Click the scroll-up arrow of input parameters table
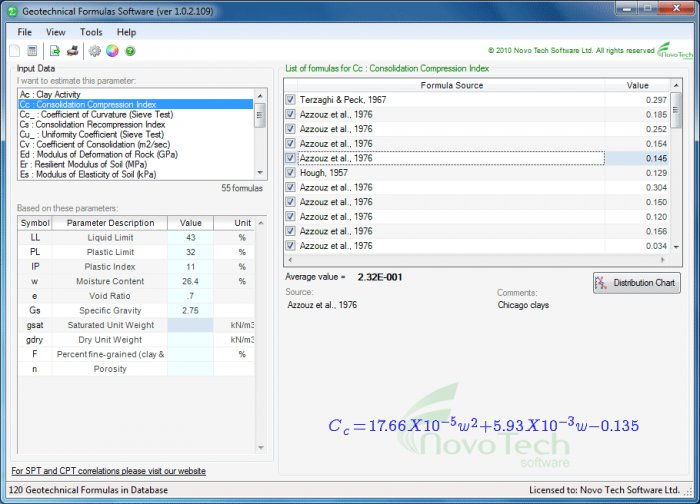Screen dimensions: 700x504 pos(261,223)
